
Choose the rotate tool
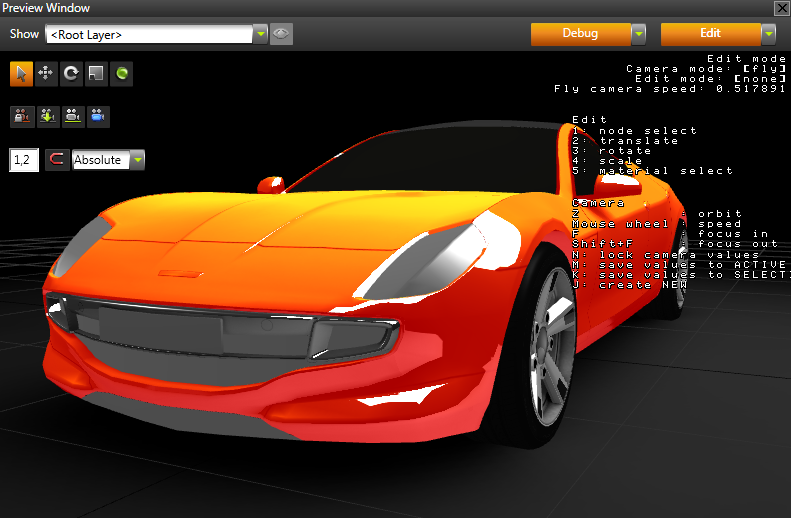coord(71,74)
